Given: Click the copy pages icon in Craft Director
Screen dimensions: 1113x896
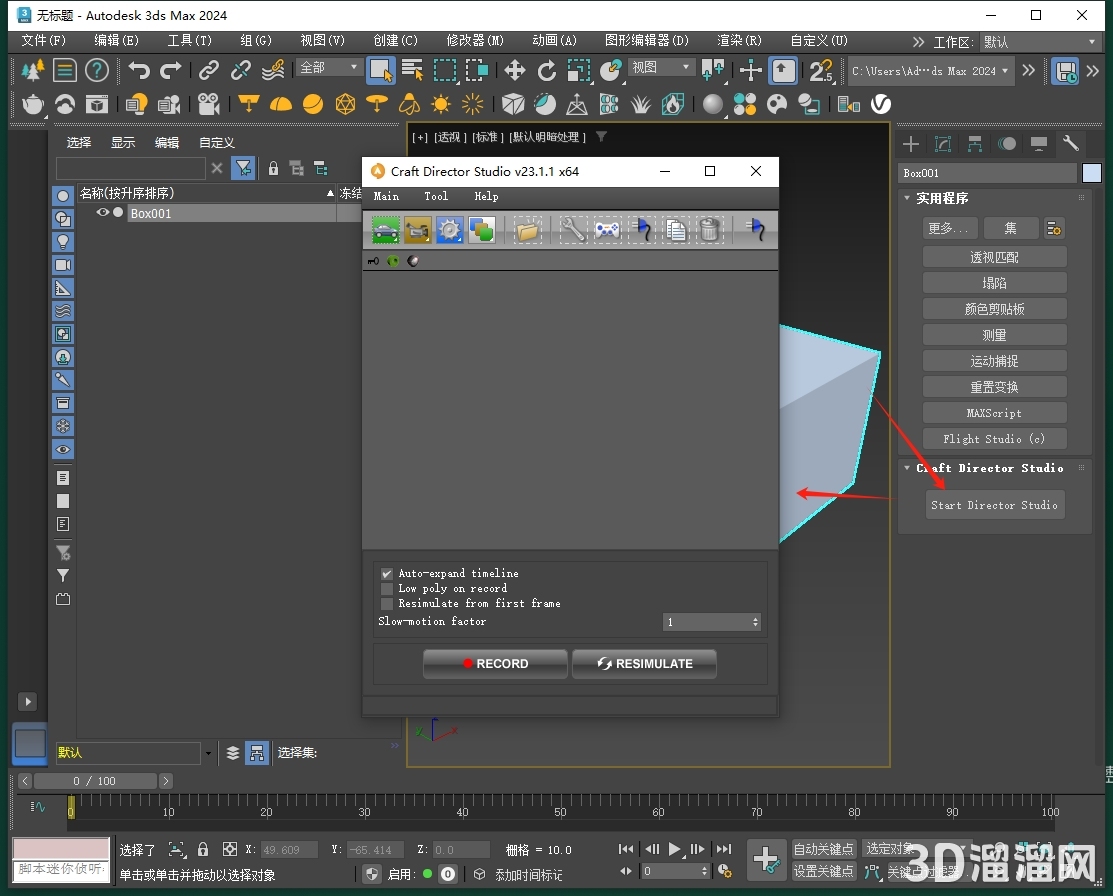Looking at the screenshot, I should point(676,230).
